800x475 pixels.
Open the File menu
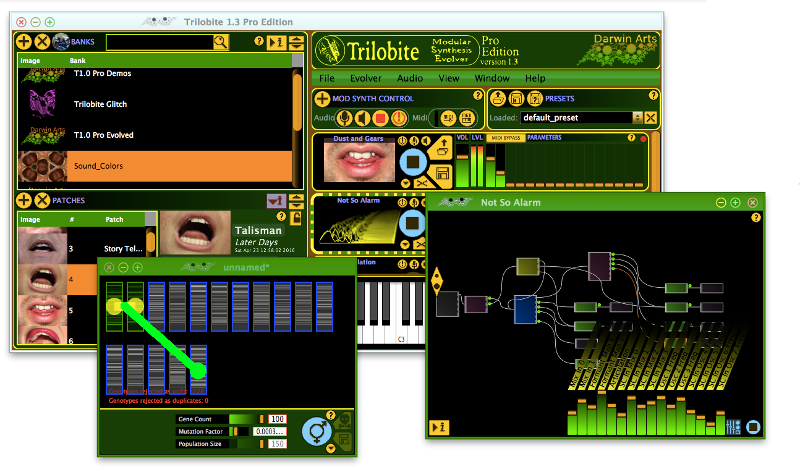(x=327, y=79)
